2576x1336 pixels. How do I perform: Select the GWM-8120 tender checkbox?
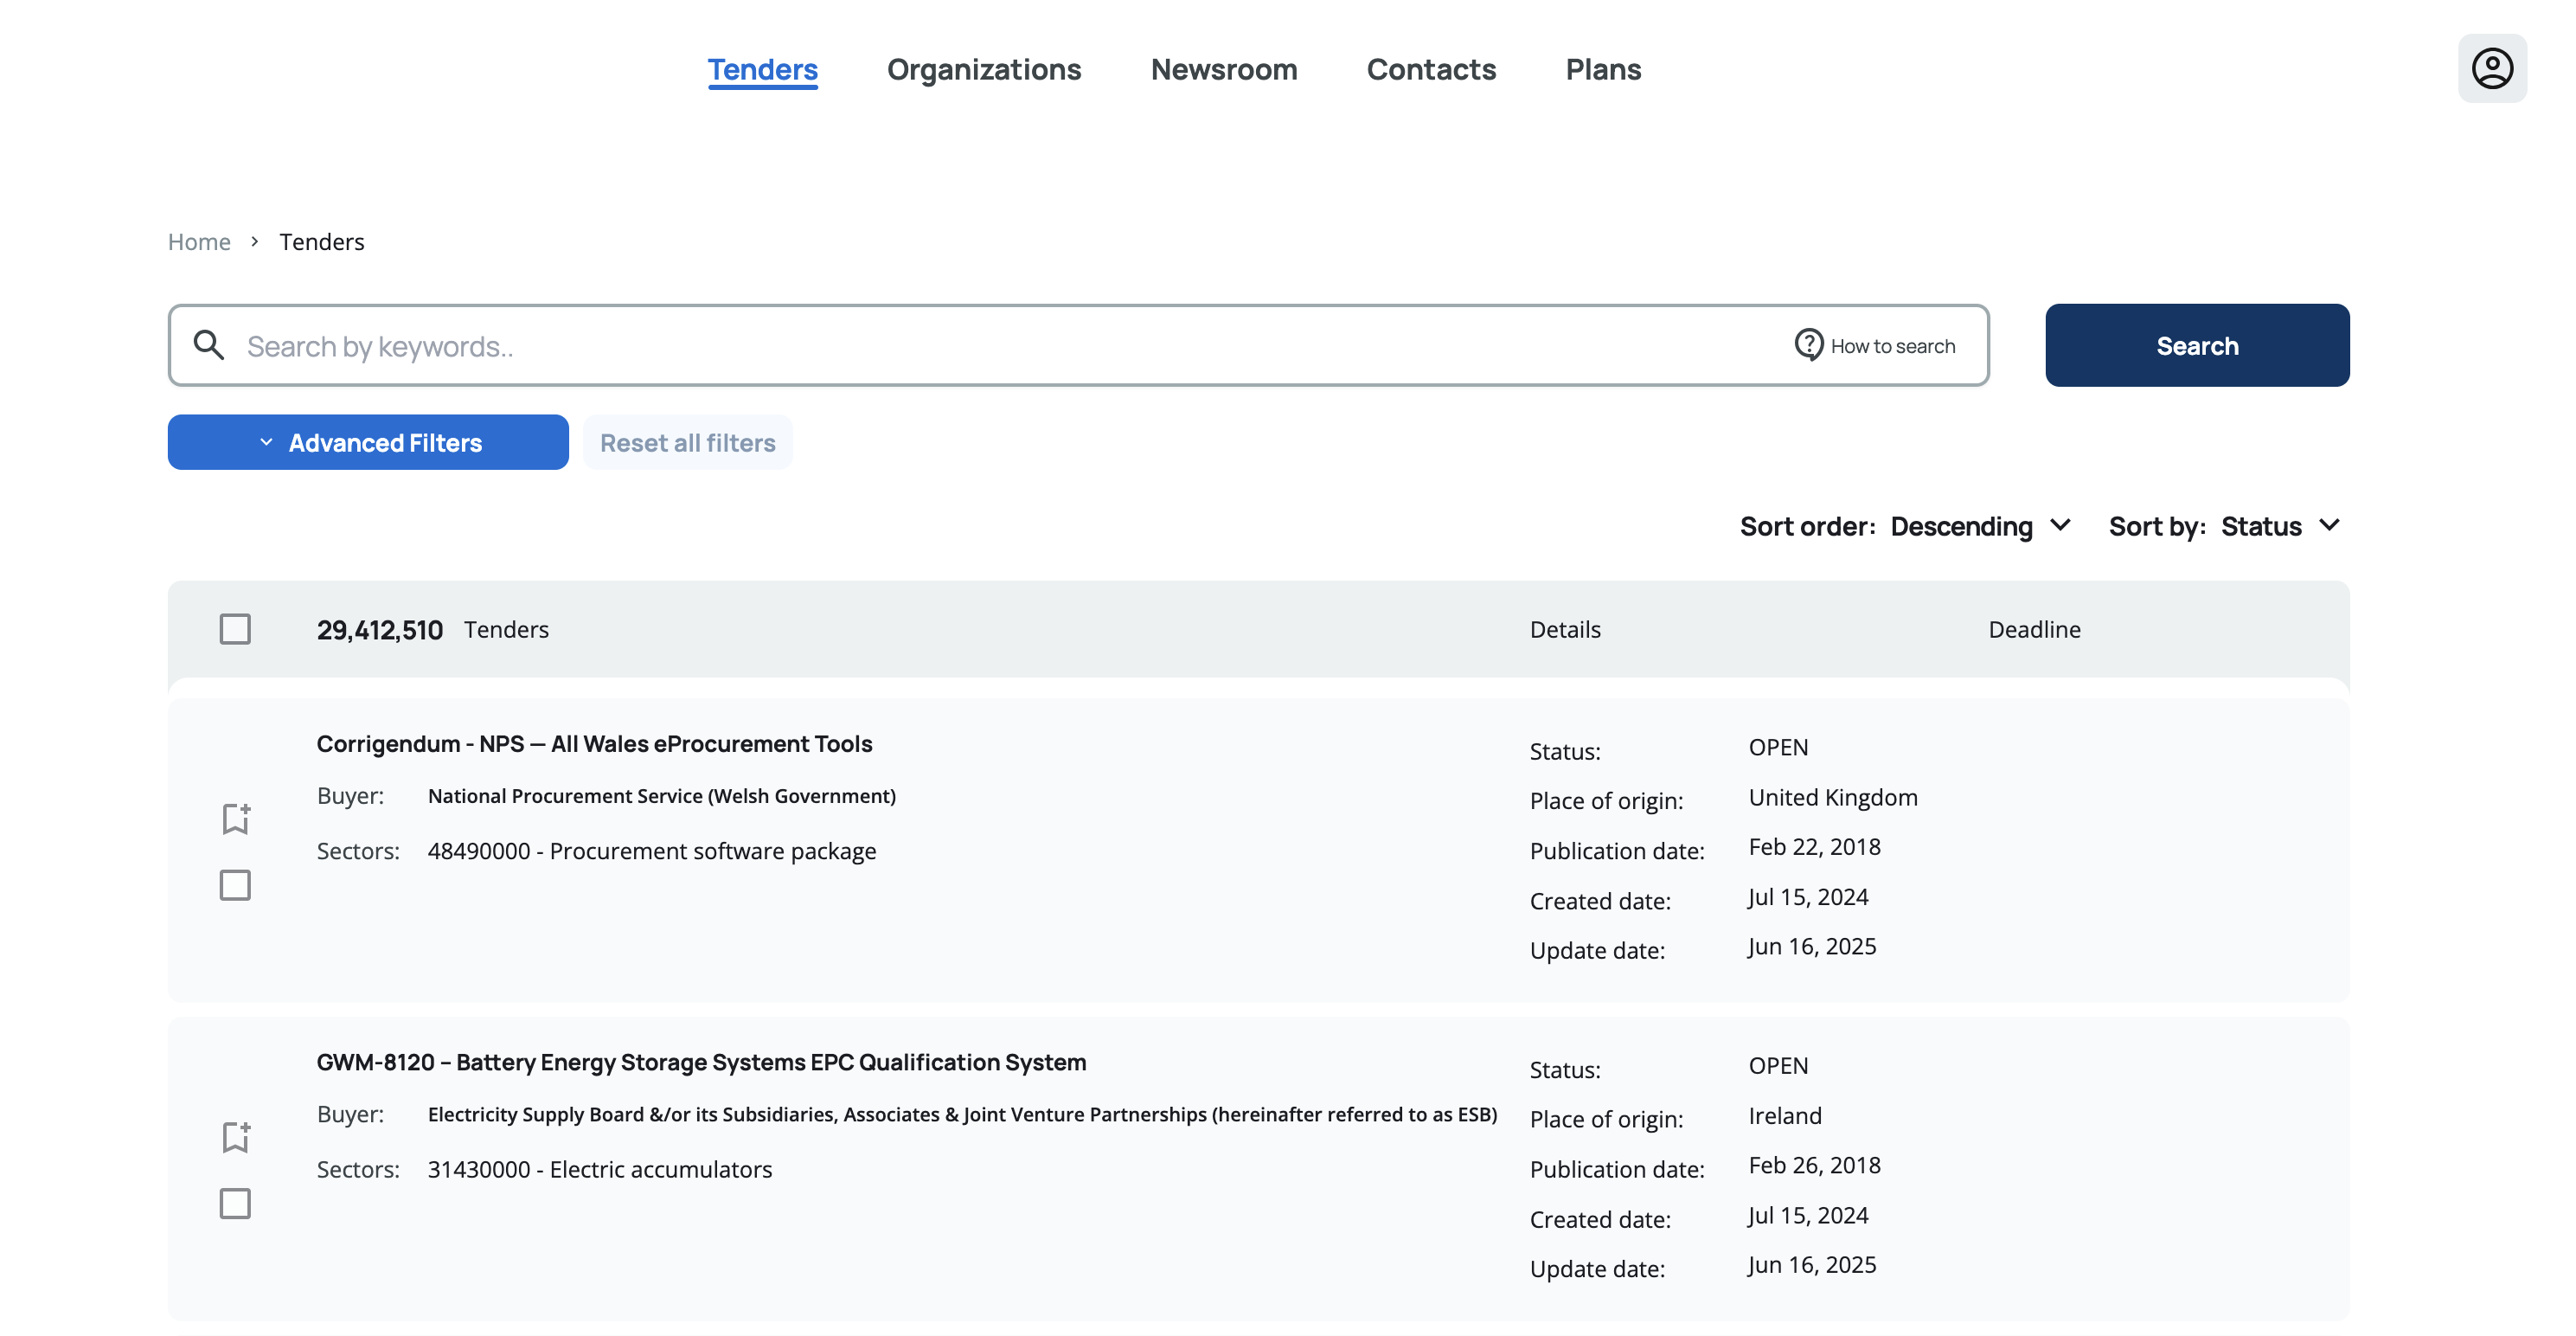pos(235,1203)
